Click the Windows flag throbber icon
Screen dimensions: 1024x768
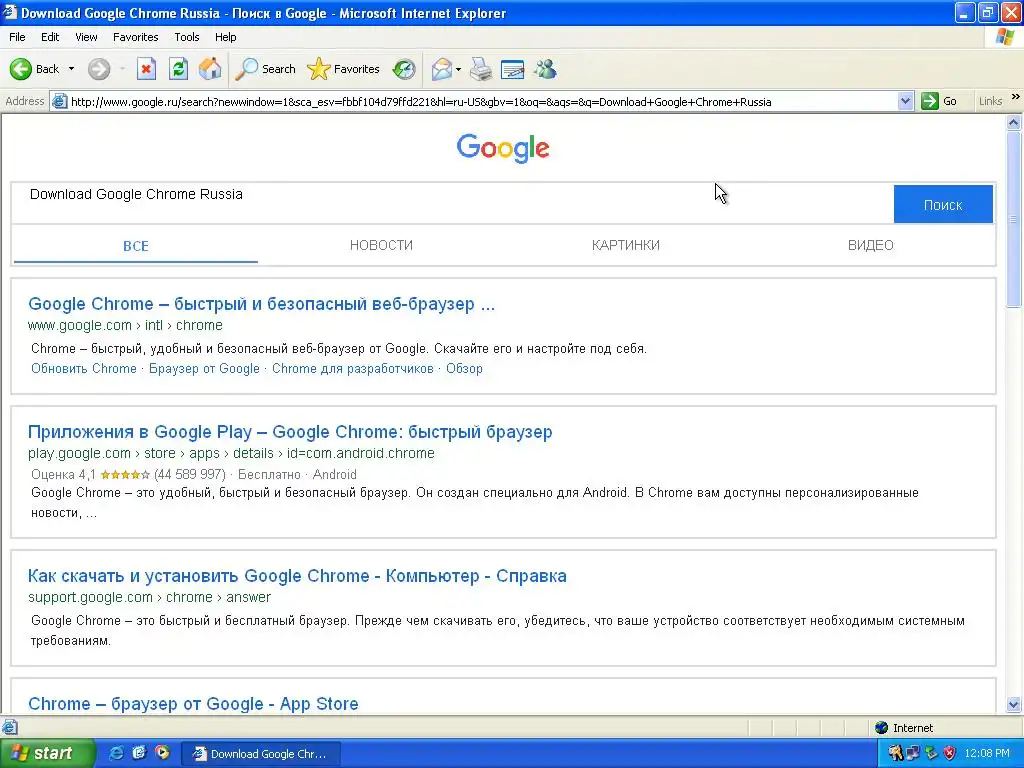[x=1004, y=37]
